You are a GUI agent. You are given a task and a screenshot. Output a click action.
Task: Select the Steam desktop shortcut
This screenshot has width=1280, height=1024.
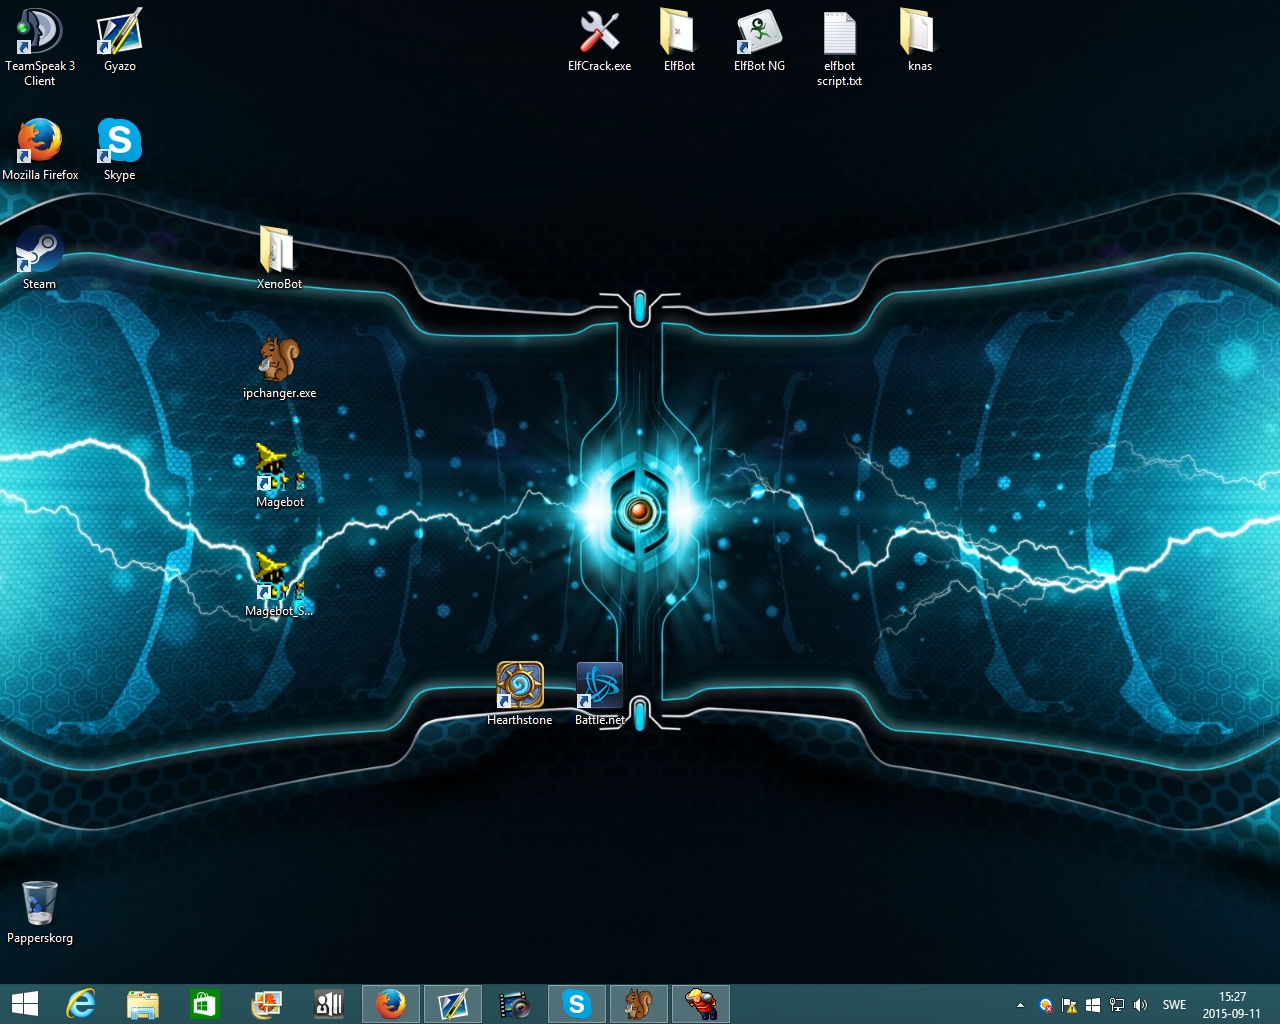pos(40,258)
